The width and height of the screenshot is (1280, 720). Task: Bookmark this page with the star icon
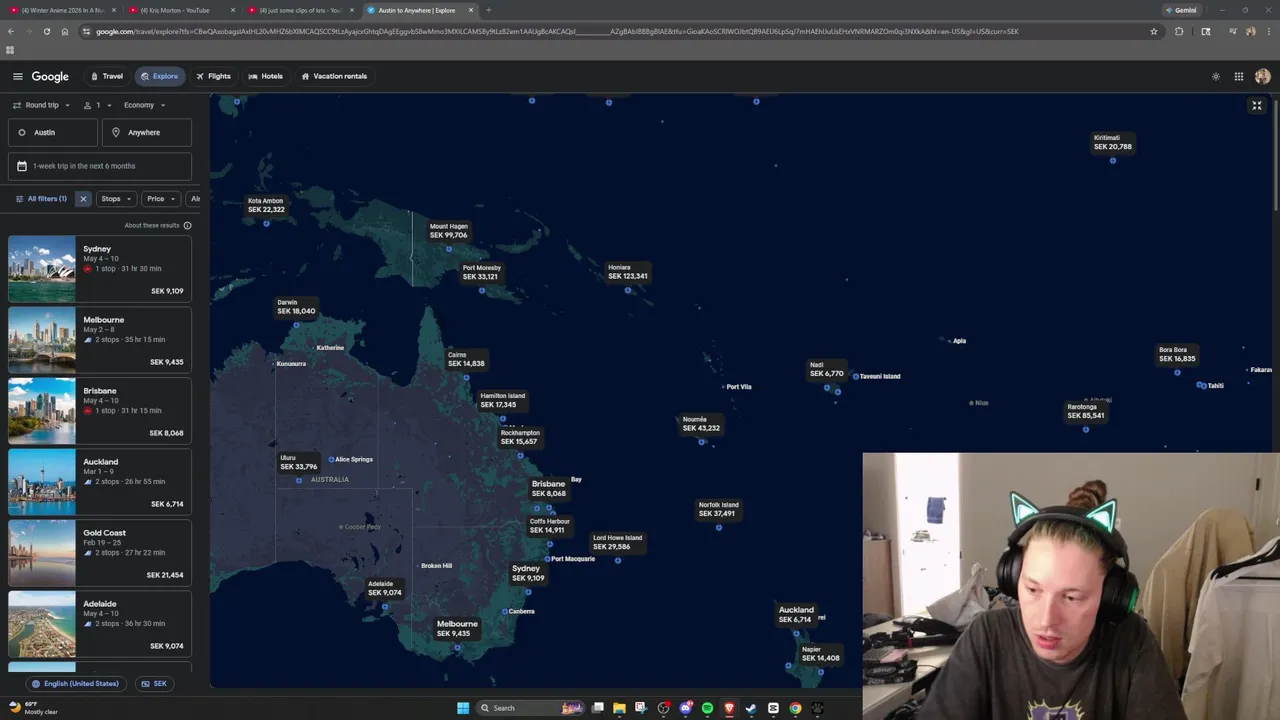point(1154,31)
